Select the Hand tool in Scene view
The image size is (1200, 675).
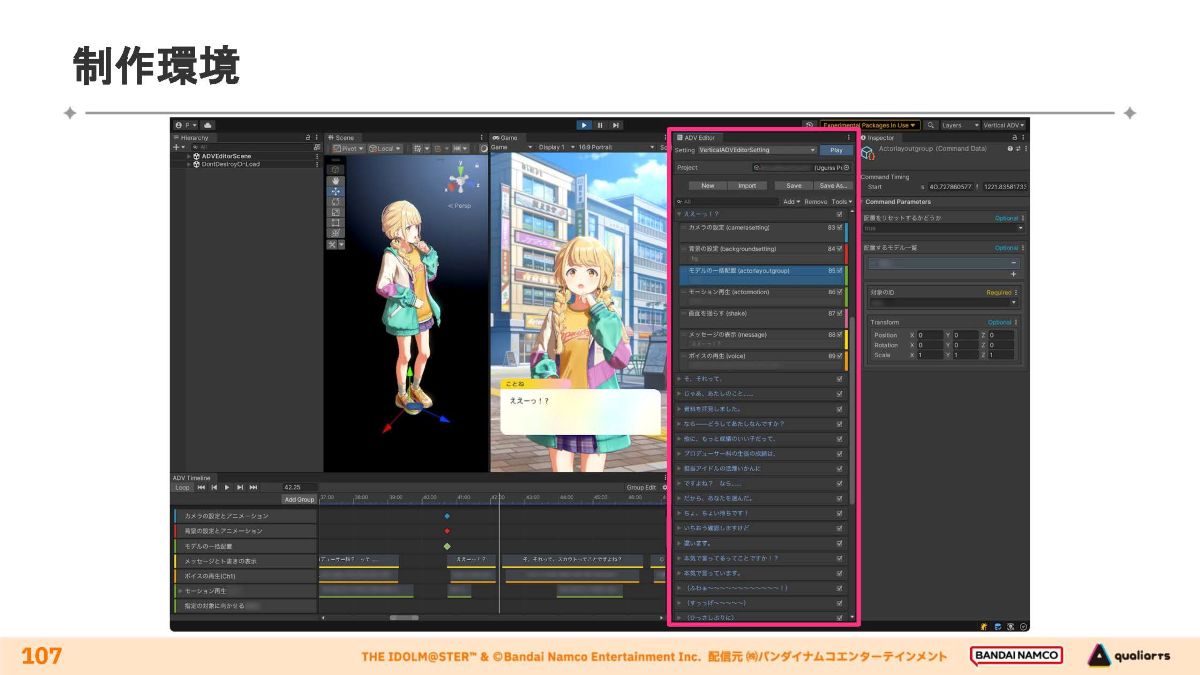pos(335,181)
